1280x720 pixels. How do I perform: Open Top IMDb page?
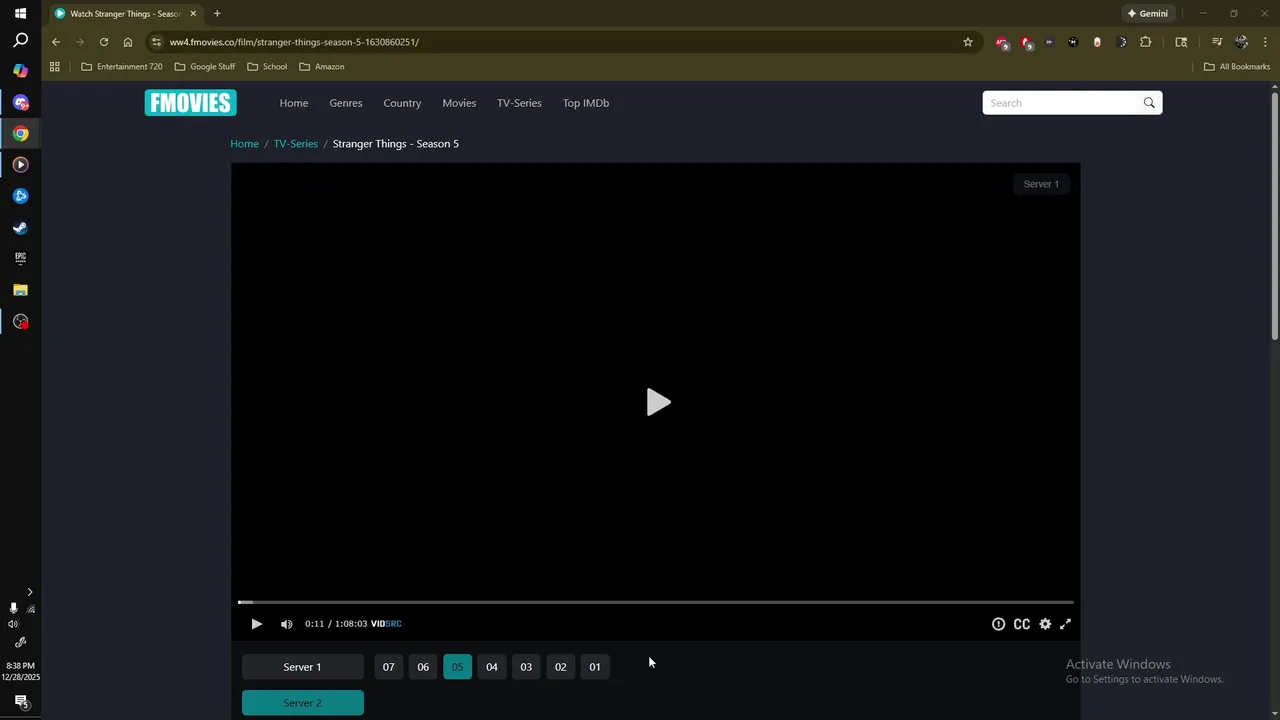(586, 103)
